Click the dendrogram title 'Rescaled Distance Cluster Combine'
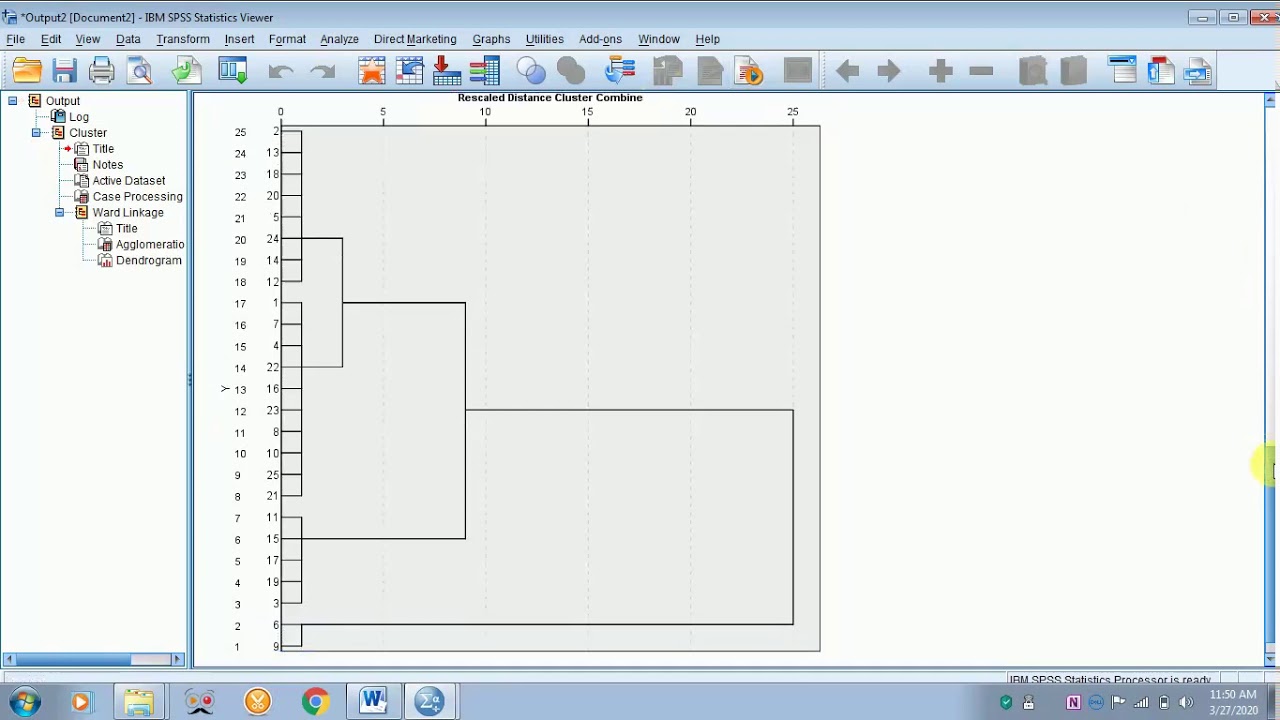This screenshot has width=1280, height=720. [550, 98]
